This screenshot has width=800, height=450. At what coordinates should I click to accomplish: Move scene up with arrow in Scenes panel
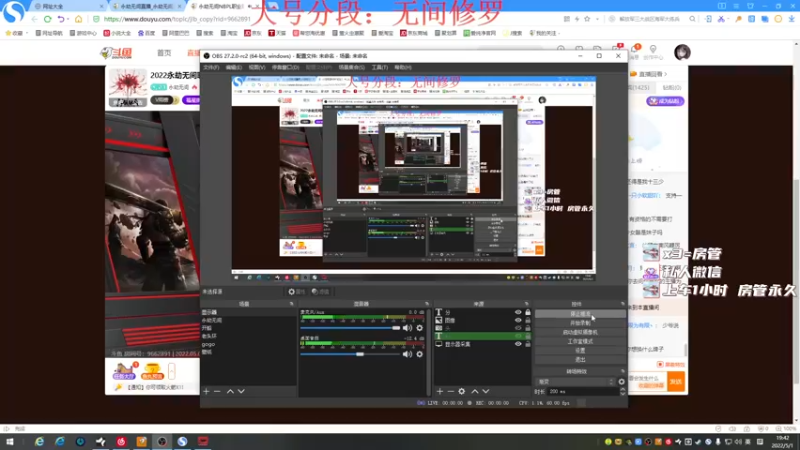point(230,391)
